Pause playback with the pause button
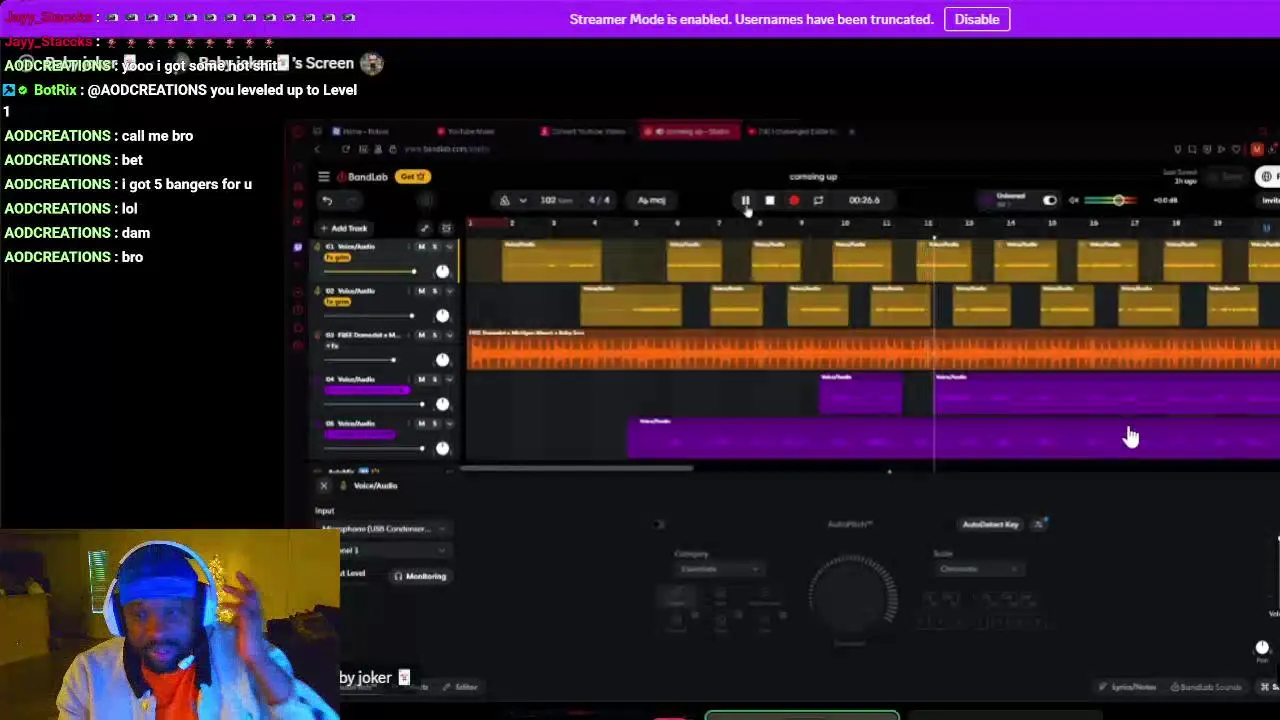1280x720 pixels. [745, 200]
